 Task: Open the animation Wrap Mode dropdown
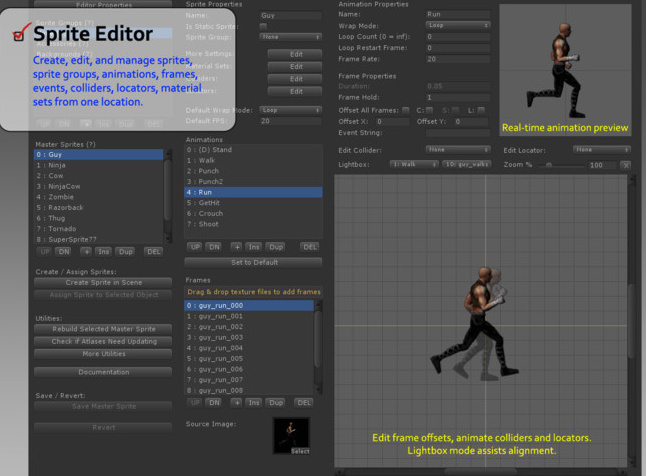click(x=458, y=26)
